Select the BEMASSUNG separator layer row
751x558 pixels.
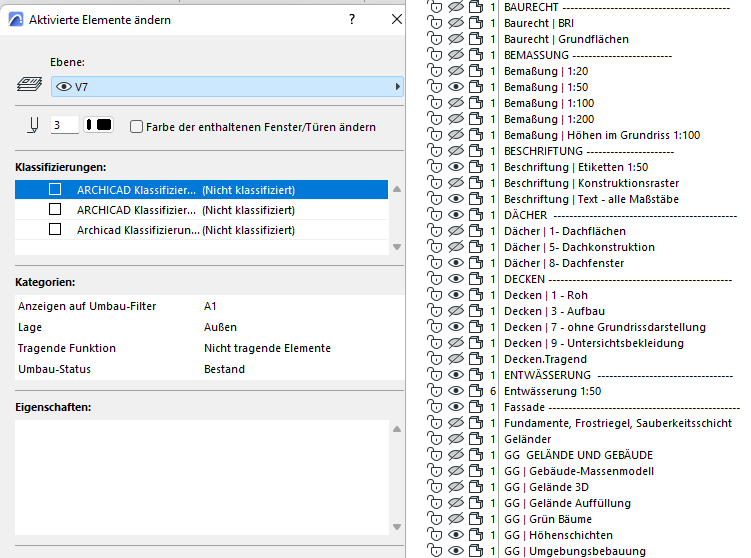pyautogui.click(x=588, y=55)
